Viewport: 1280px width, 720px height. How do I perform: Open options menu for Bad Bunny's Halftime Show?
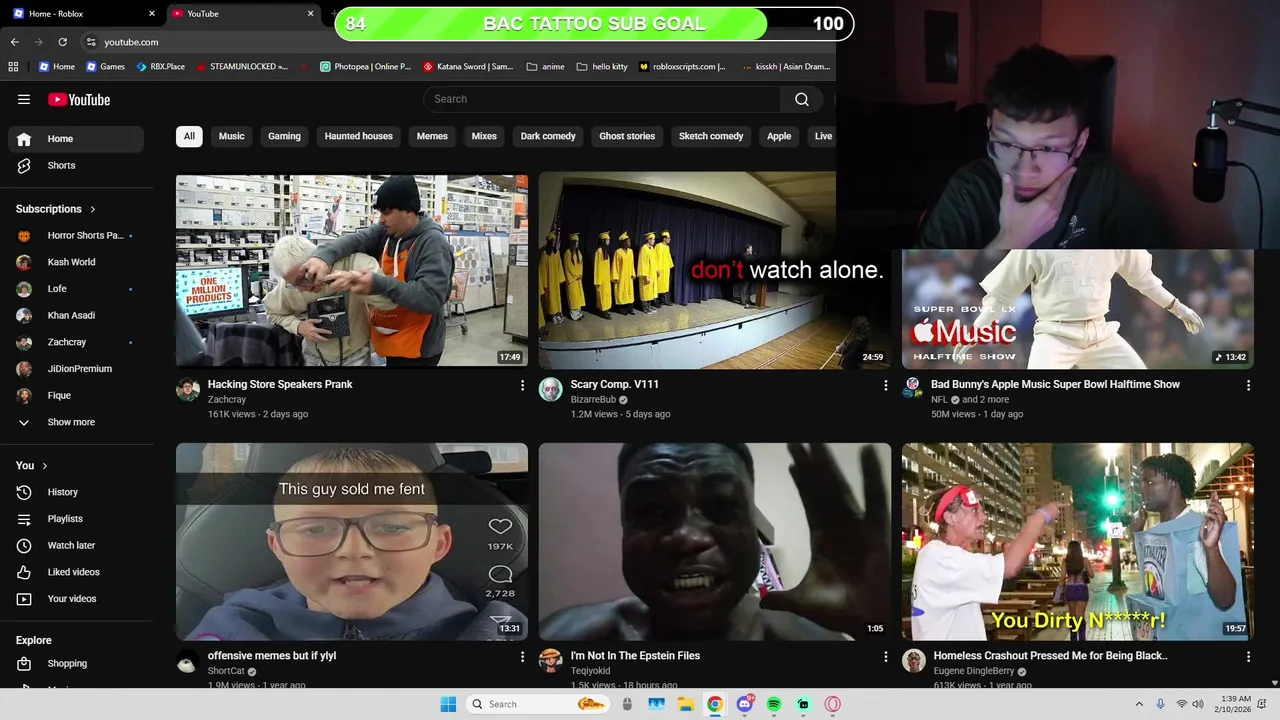coord(1248,385)
